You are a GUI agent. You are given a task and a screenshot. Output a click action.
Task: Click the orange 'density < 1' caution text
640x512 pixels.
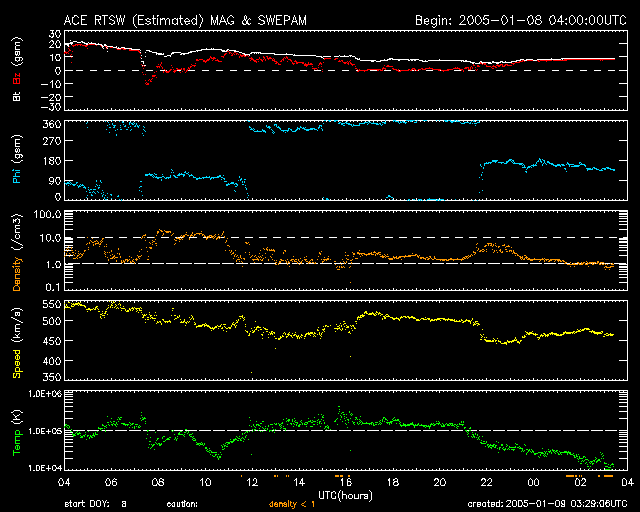coord(292,504)
